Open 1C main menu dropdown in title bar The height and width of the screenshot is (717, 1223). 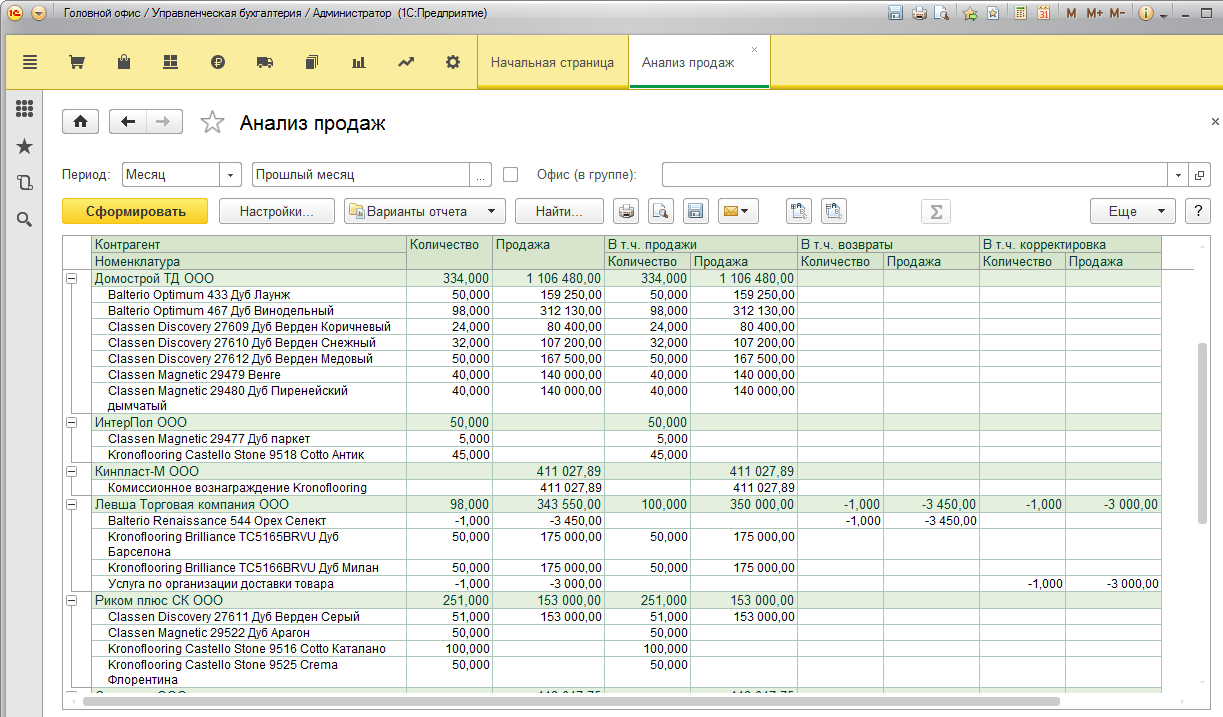point(39,14)
